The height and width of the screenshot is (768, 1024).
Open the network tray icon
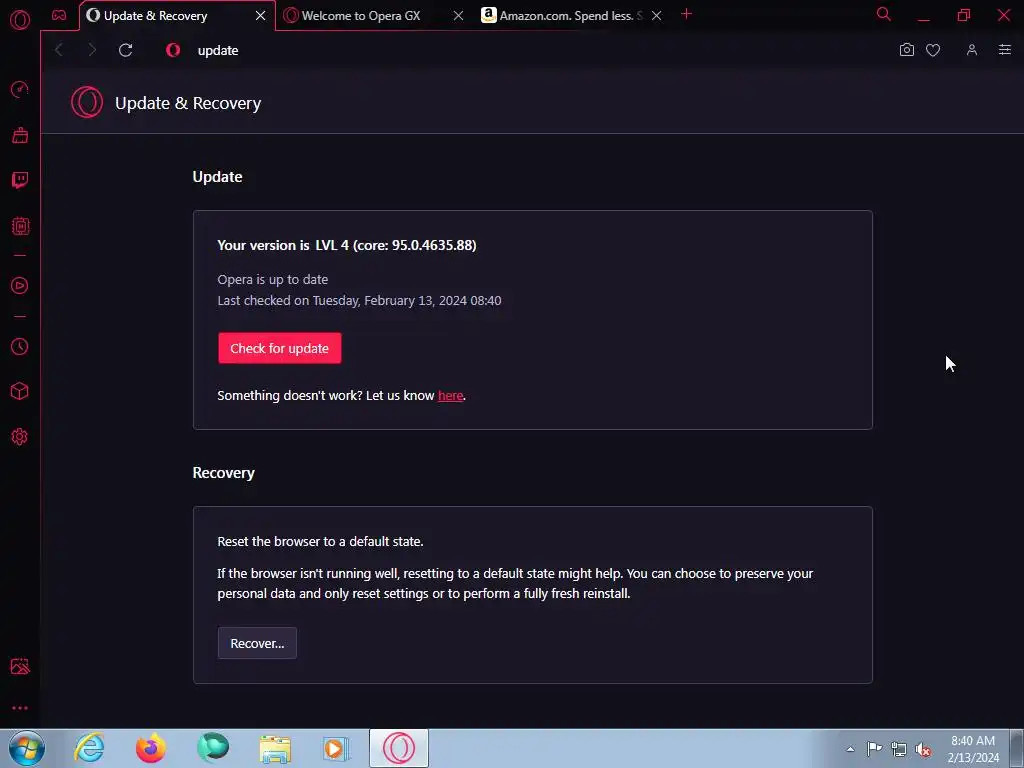click(899, 749)
